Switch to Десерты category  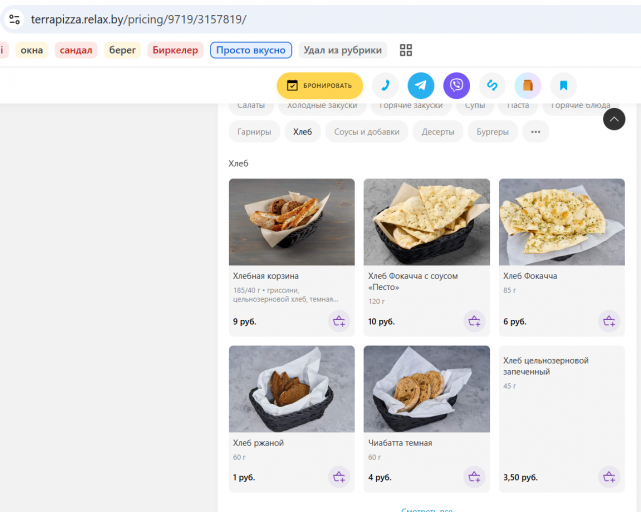coord(438,132)
